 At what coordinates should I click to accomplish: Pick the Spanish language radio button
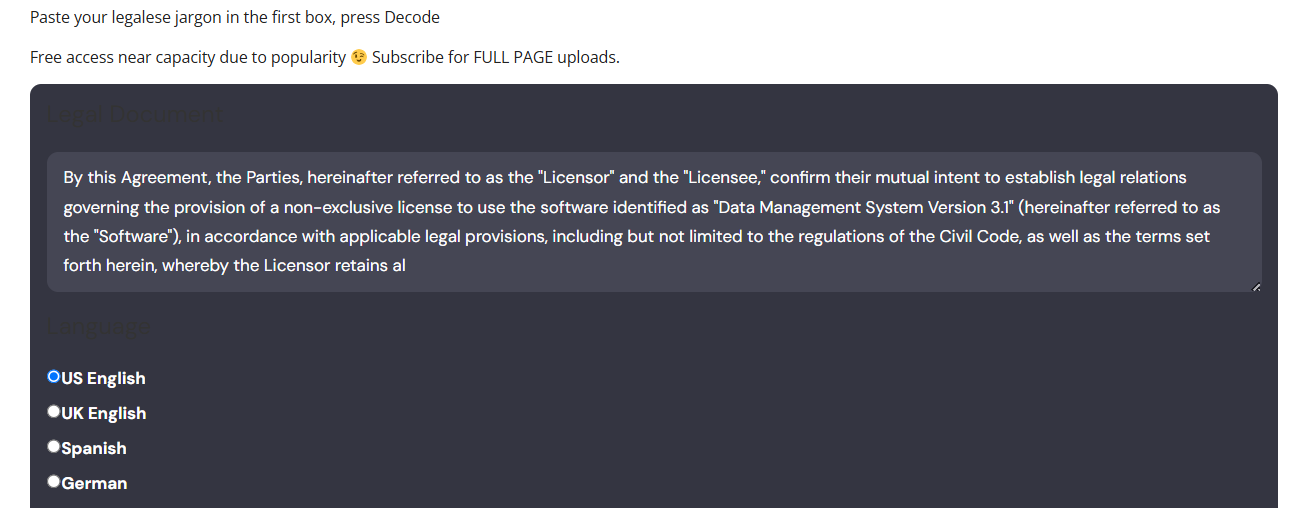pos(54,447)
